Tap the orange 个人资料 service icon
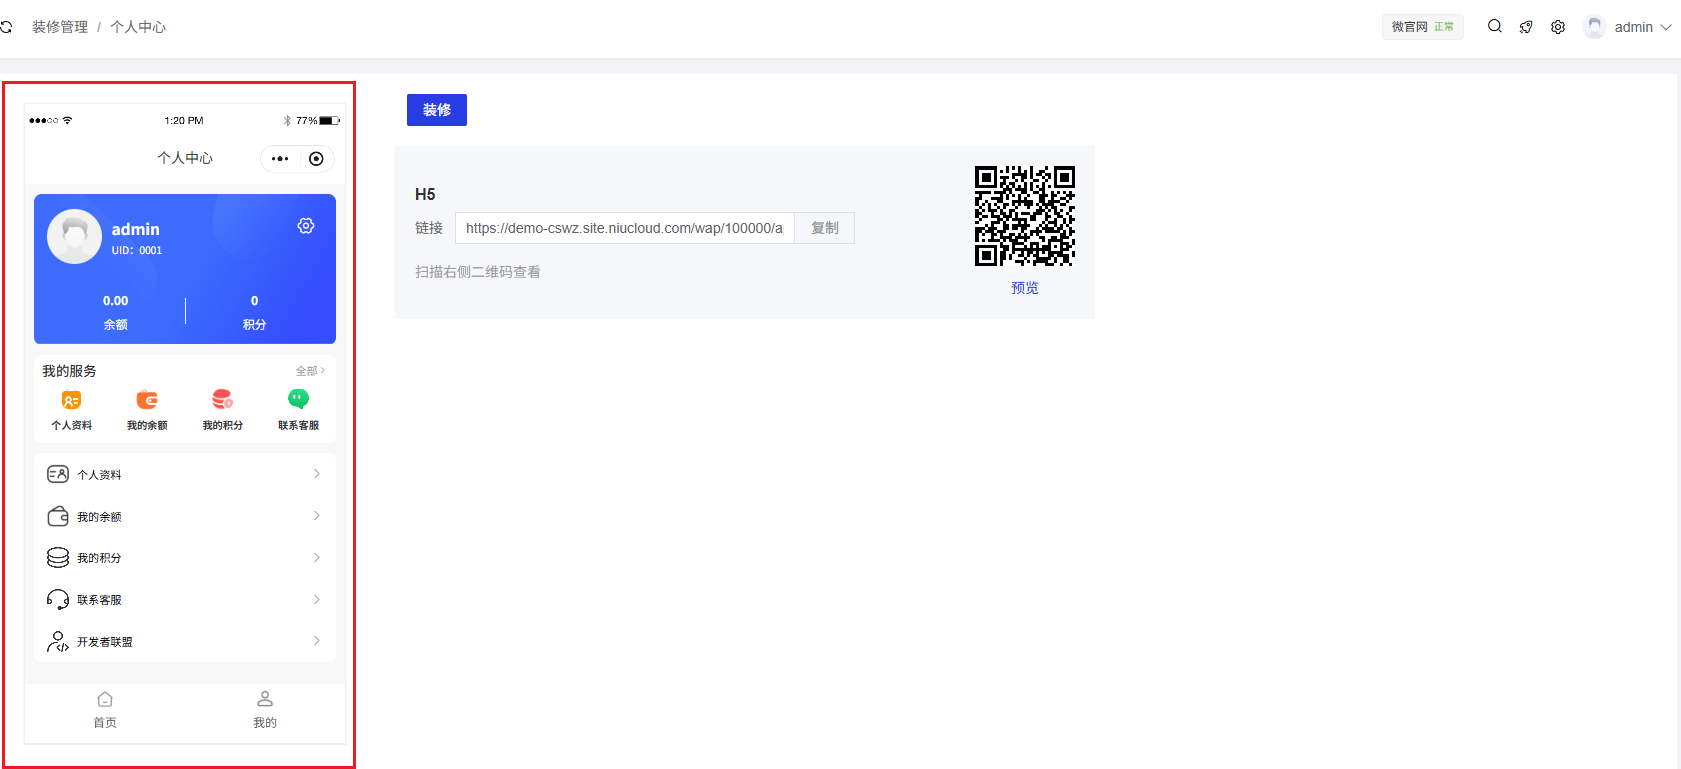Image resolution: width=1681 pixels, height=769 pixels. click(x=71, y=400)
